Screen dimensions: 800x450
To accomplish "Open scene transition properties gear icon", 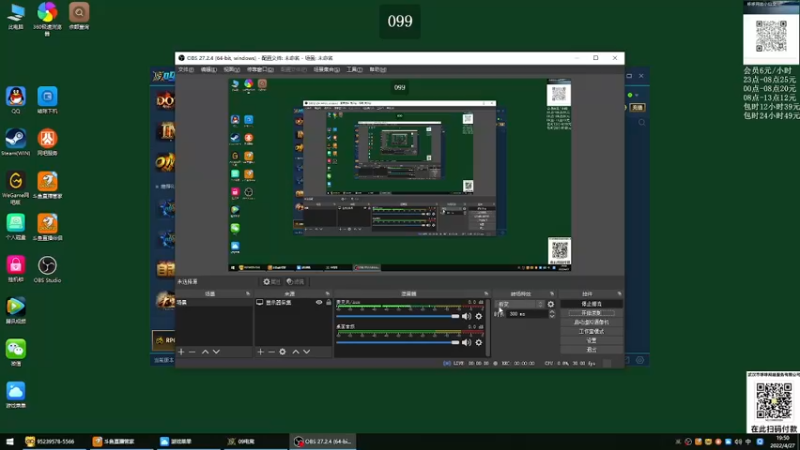I will 551,304.
